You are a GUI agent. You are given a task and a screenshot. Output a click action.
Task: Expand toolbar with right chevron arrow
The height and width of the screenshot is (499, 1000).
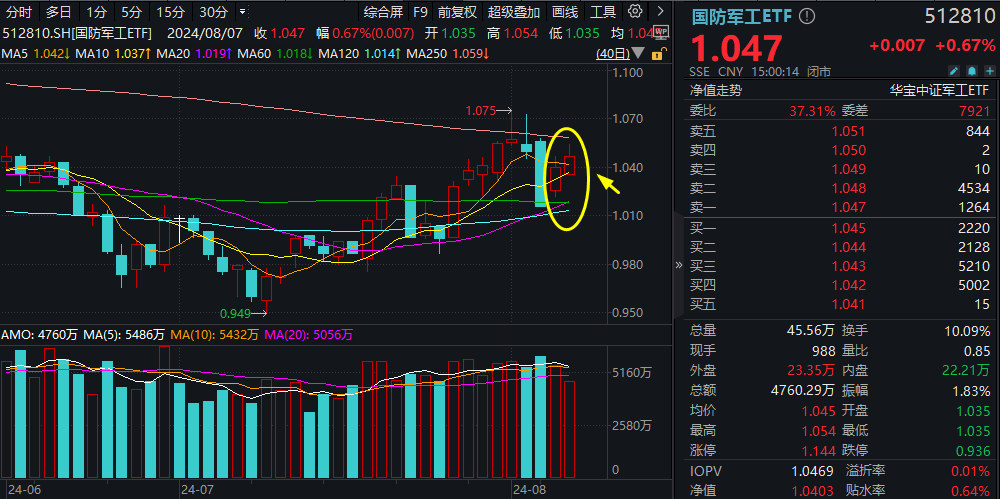coord(660,12)
